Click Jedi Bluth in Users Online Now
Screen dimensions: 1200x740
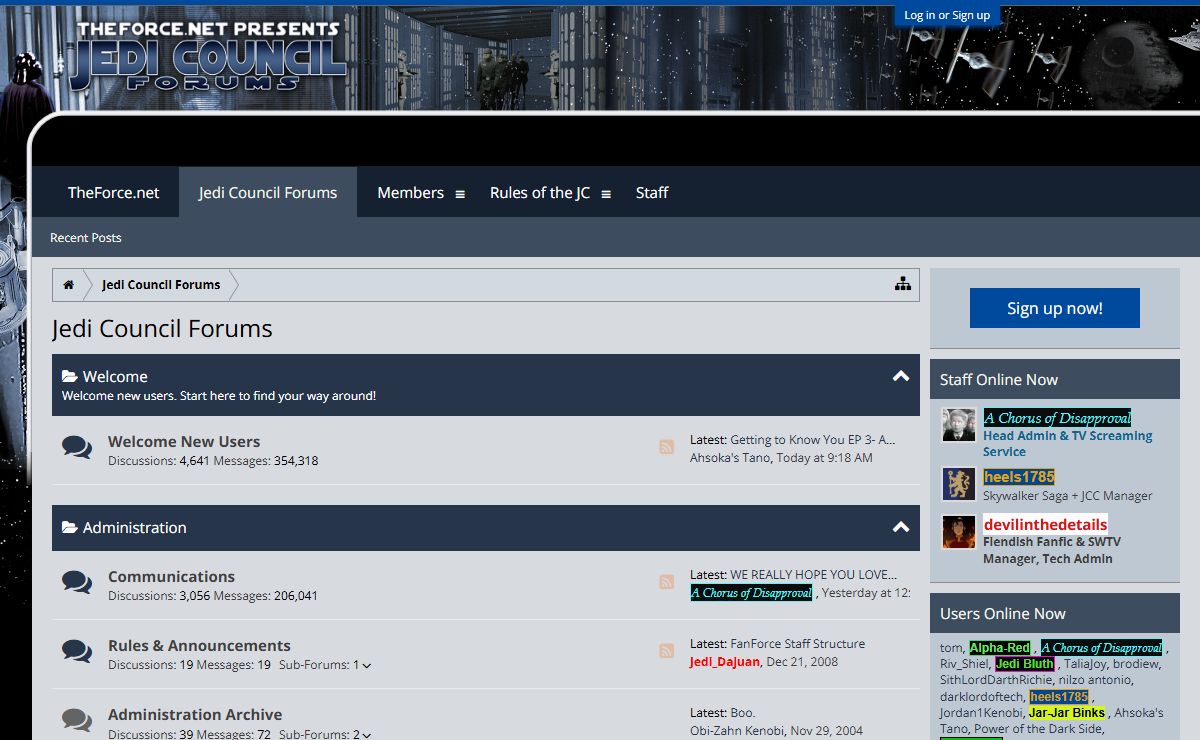tap(1025, 663)
